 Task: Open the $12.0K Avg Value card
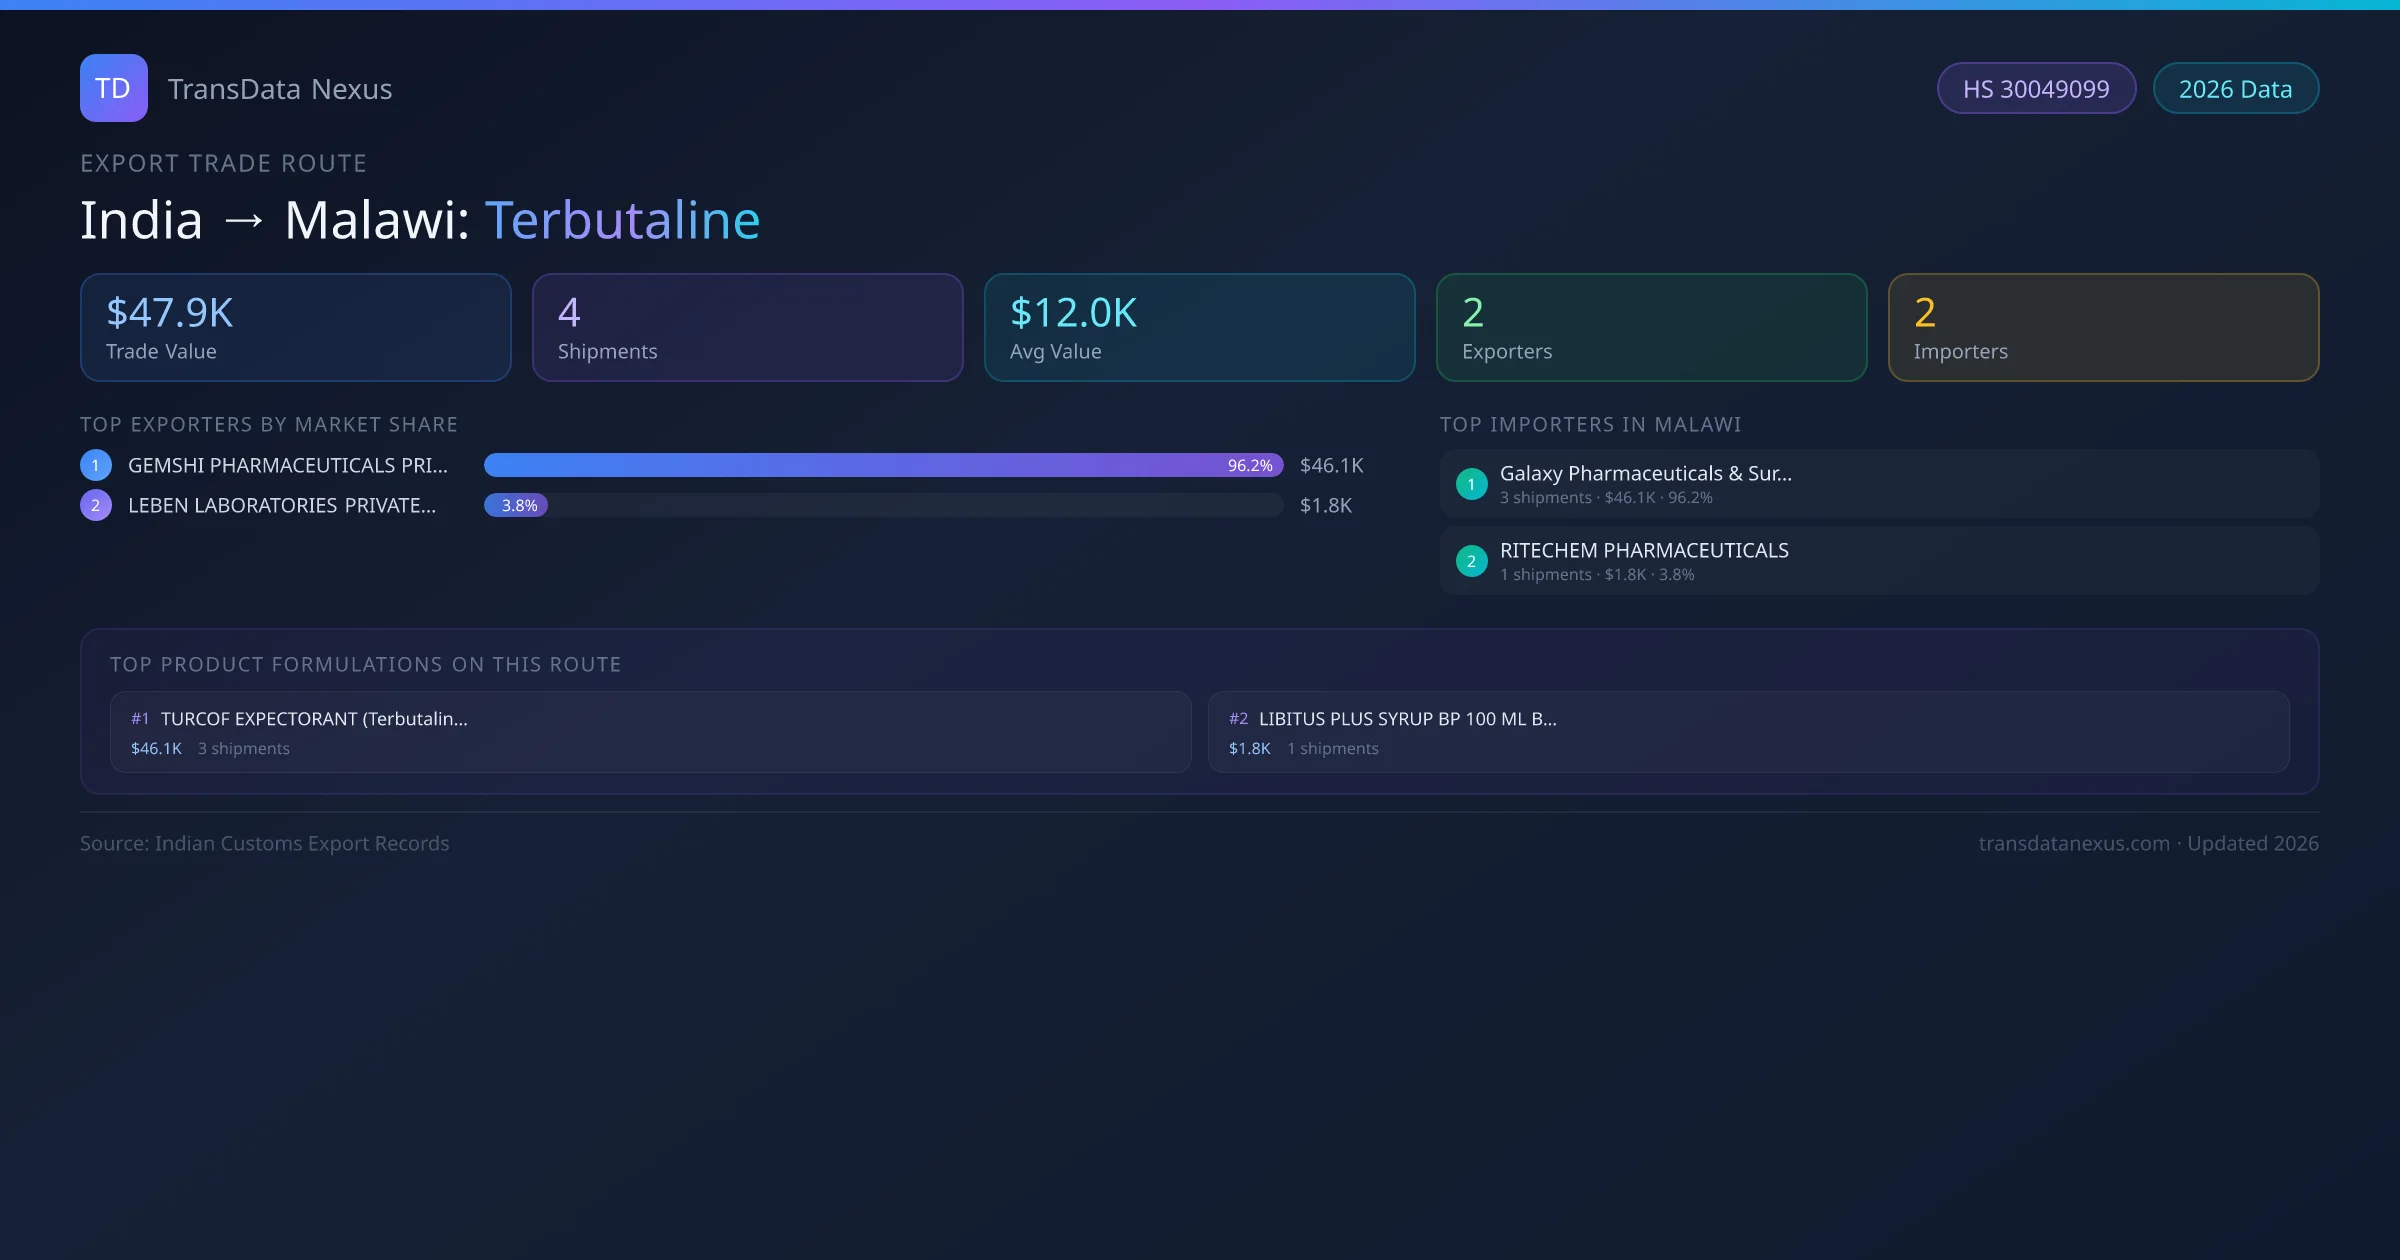point(1199,328)
